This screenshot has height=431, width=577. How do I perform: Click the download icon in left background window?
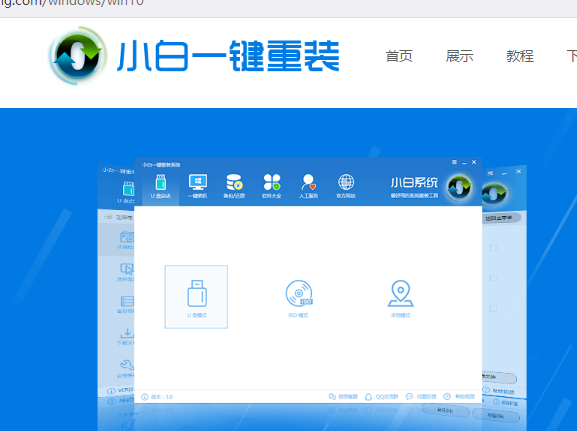(x=127, y=333)
